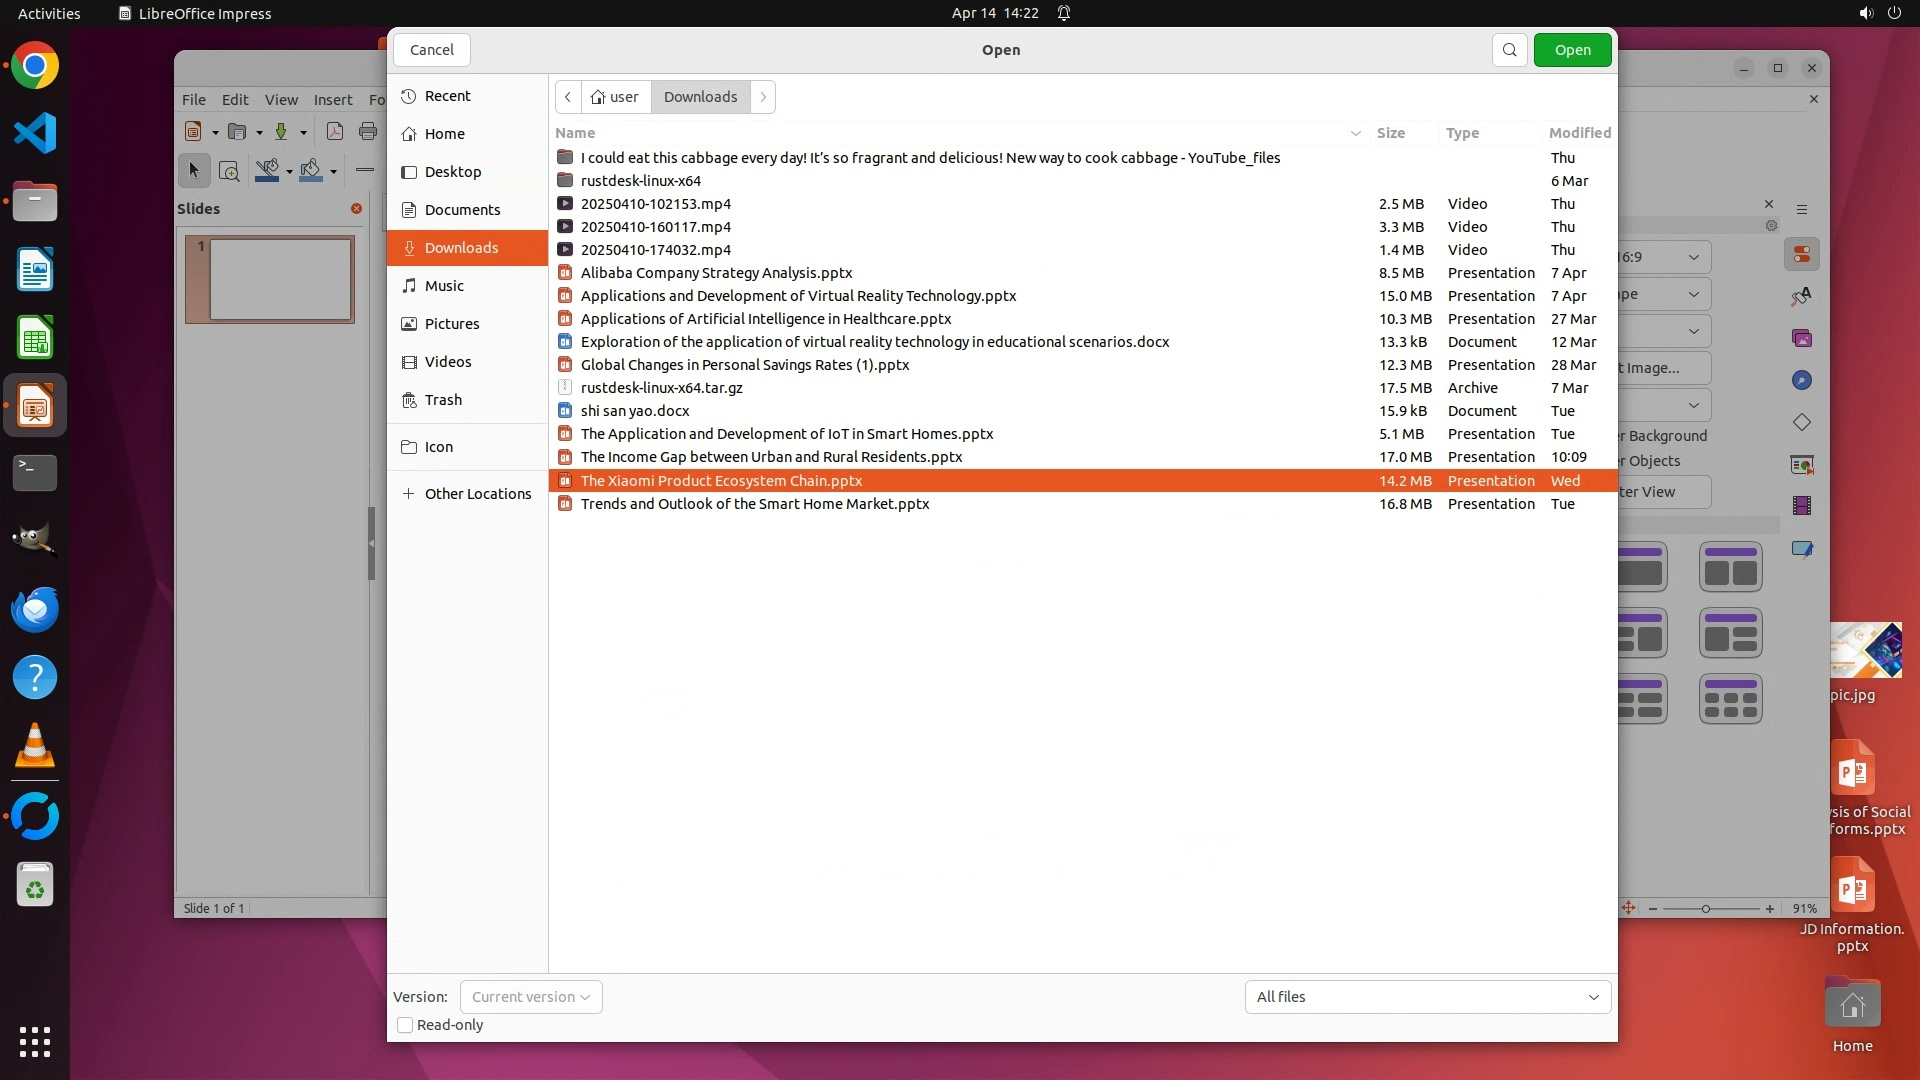1920x1080 pixels.
Task: Open Thunderbird from the dock
Action: click(35, 610)
